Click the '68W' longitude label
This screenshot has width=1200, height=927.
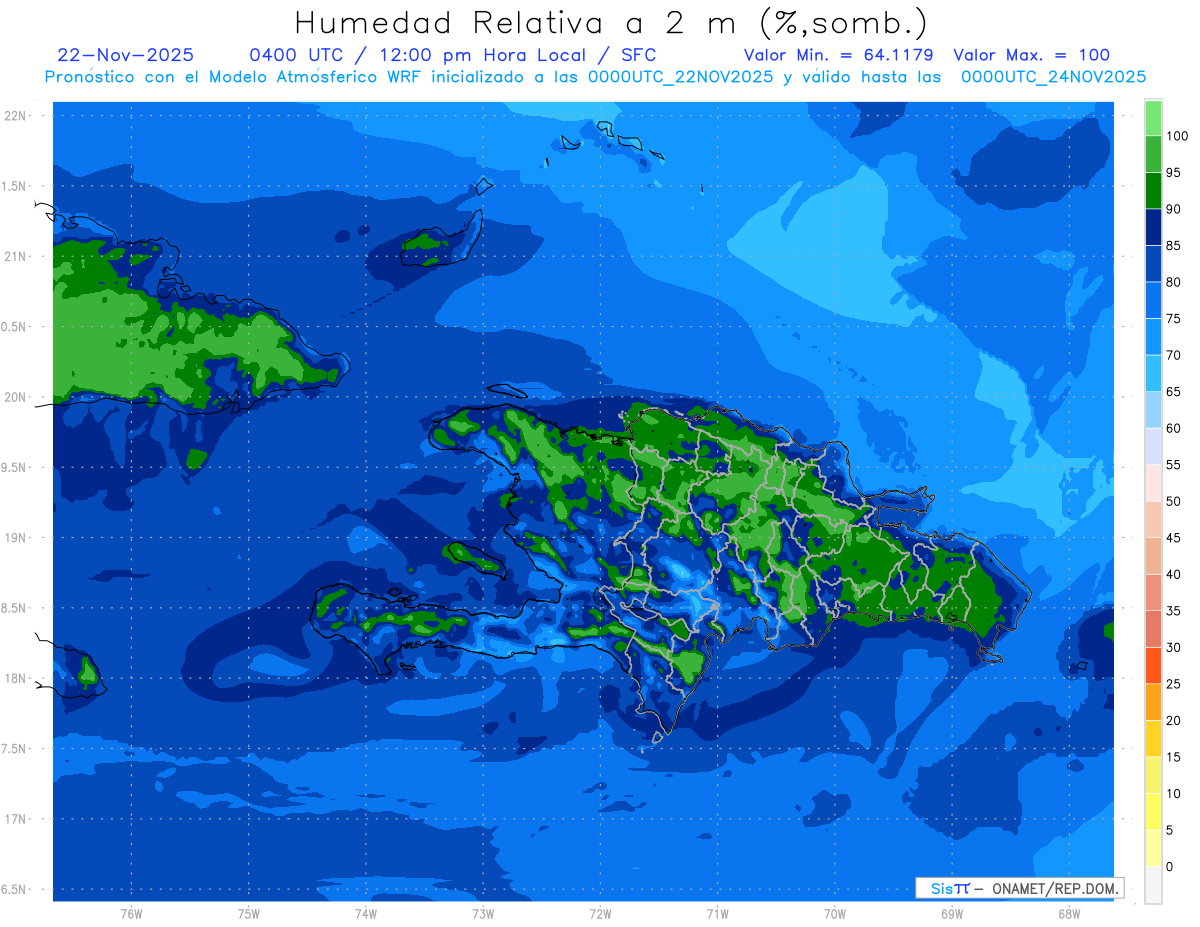coord(1069,913)
